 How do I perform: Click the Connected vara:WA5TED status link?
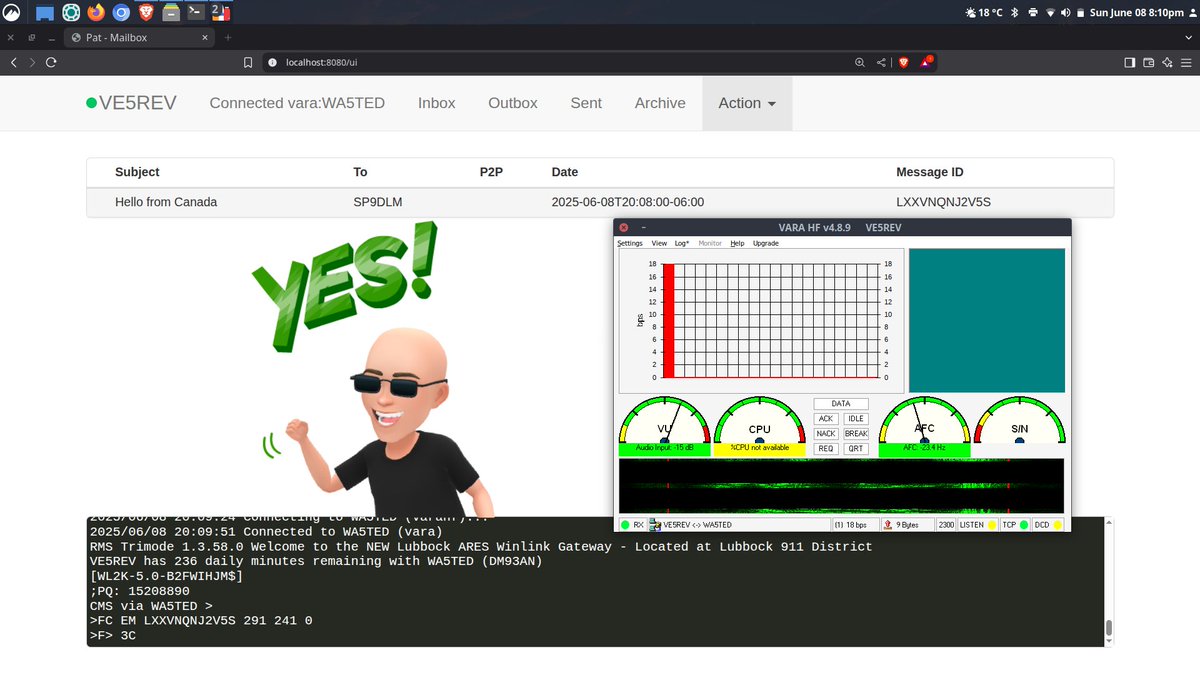pos(297,103)
